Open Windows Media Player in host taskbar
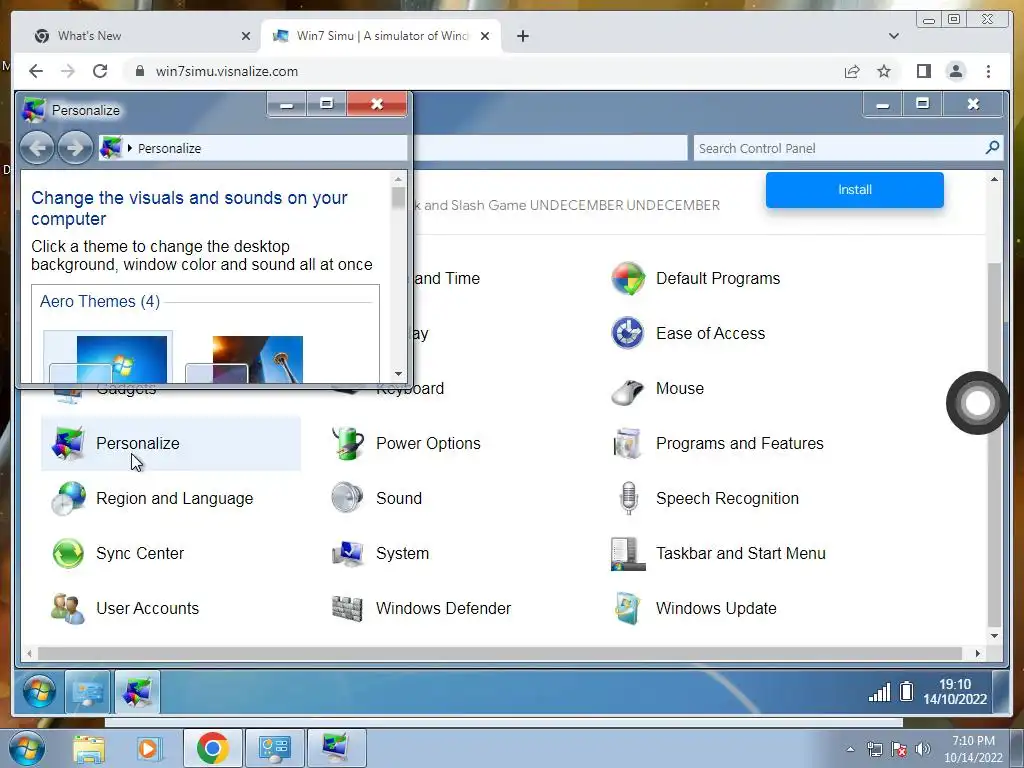 (148, 748)
